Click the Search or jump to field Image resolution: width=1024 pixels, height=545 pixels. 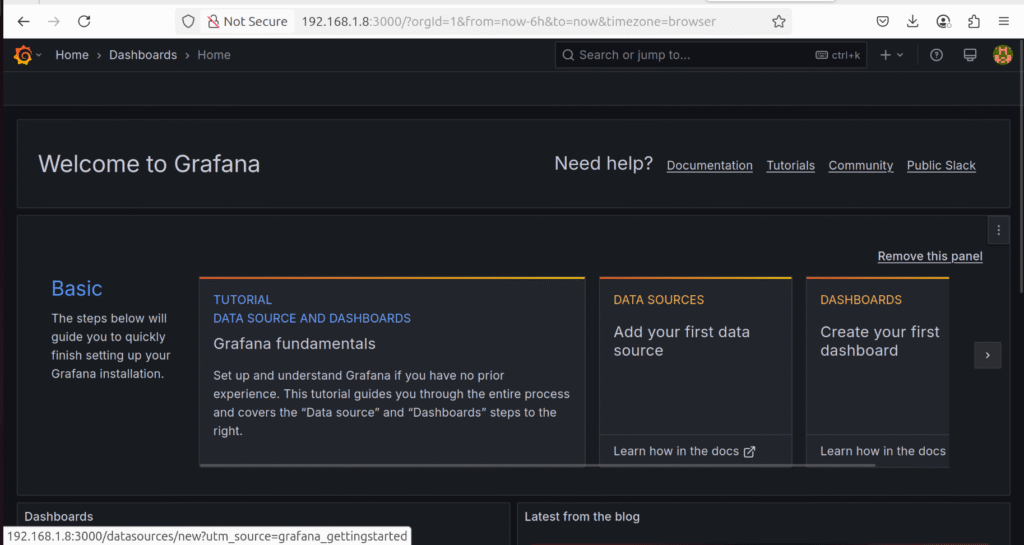point(711,55)
